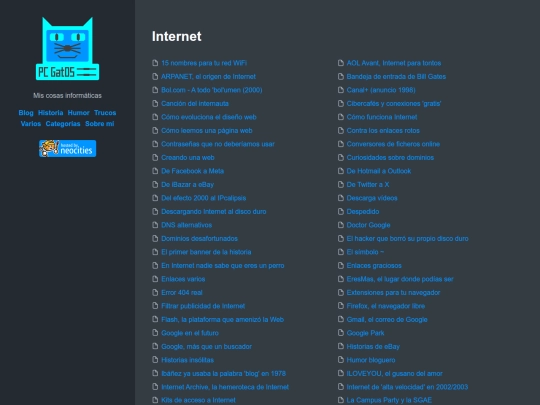Image resolution: width=540 pixels, height=405 pixels.
Task: Open 'Gmail, el correo de Google'
Action: 387,320
